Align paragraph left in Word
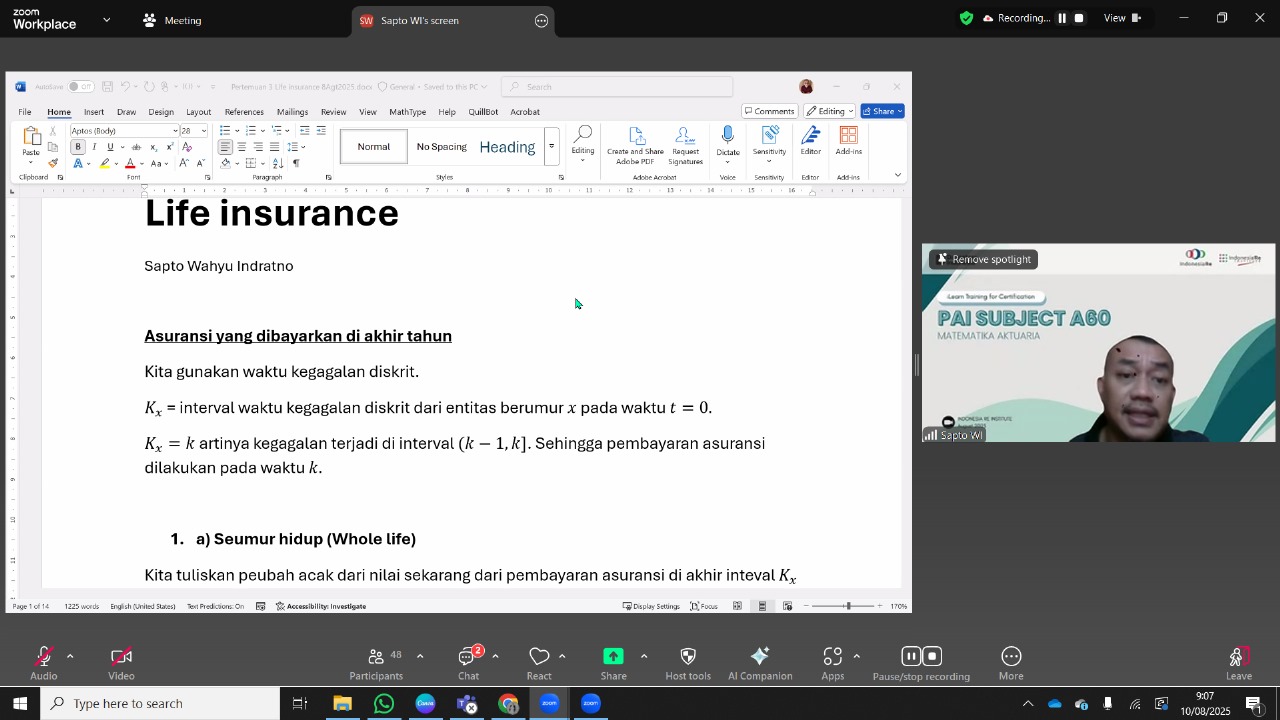Screen dimensions: 1280x720 coord(225,147)
